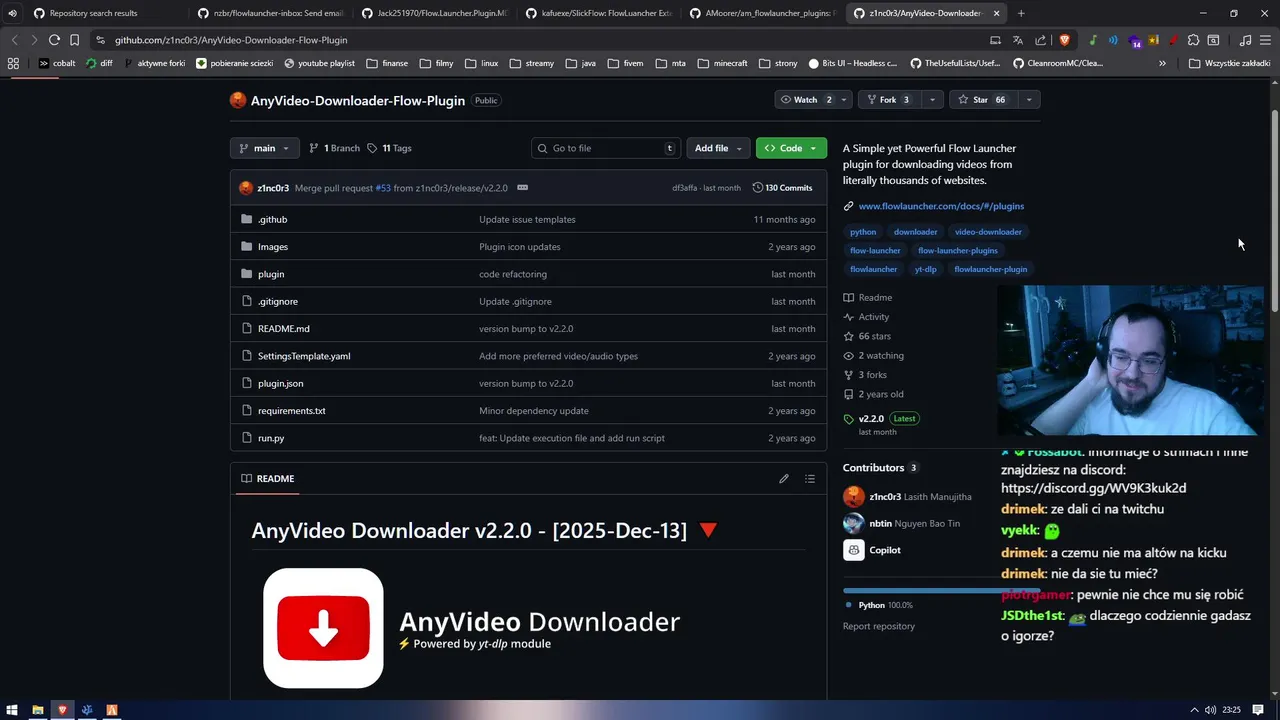This screenshot has width=1280, height=720.
Task: Click the Python language bar
Action: click(x=941, y=591)
